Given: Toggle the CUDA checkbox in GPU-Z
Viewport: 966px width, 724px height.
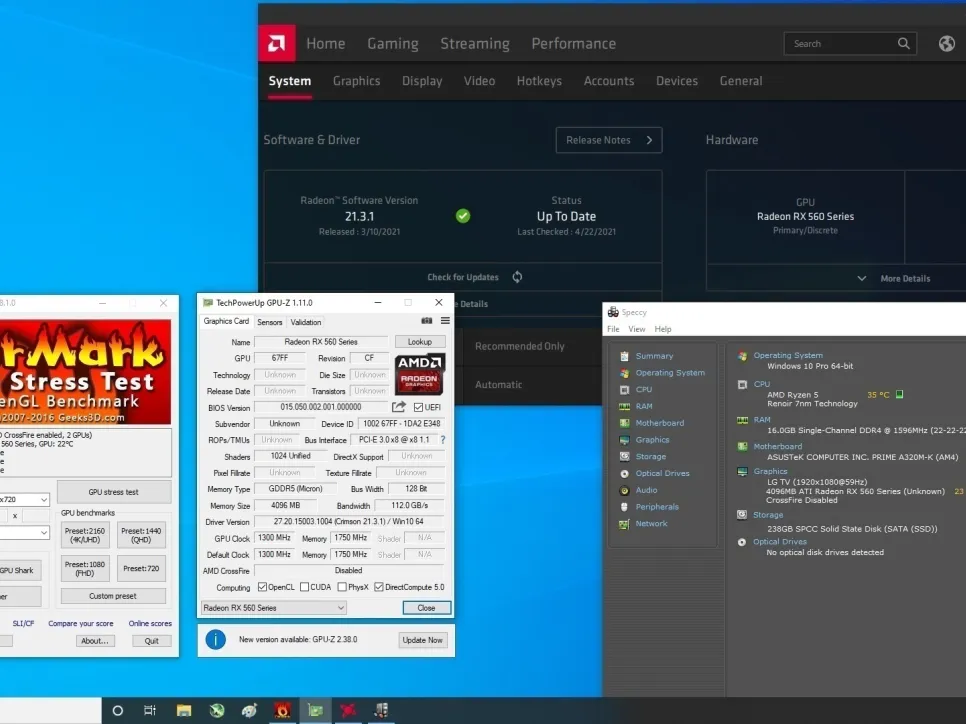Looking at the screenshot, I should click(x=304, y=587).
